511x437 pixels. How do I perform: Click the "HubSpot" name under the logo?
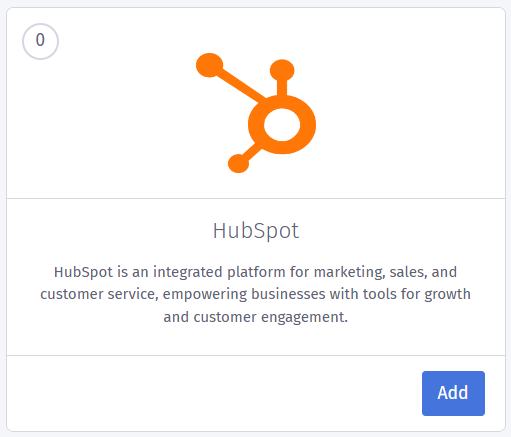256,231
